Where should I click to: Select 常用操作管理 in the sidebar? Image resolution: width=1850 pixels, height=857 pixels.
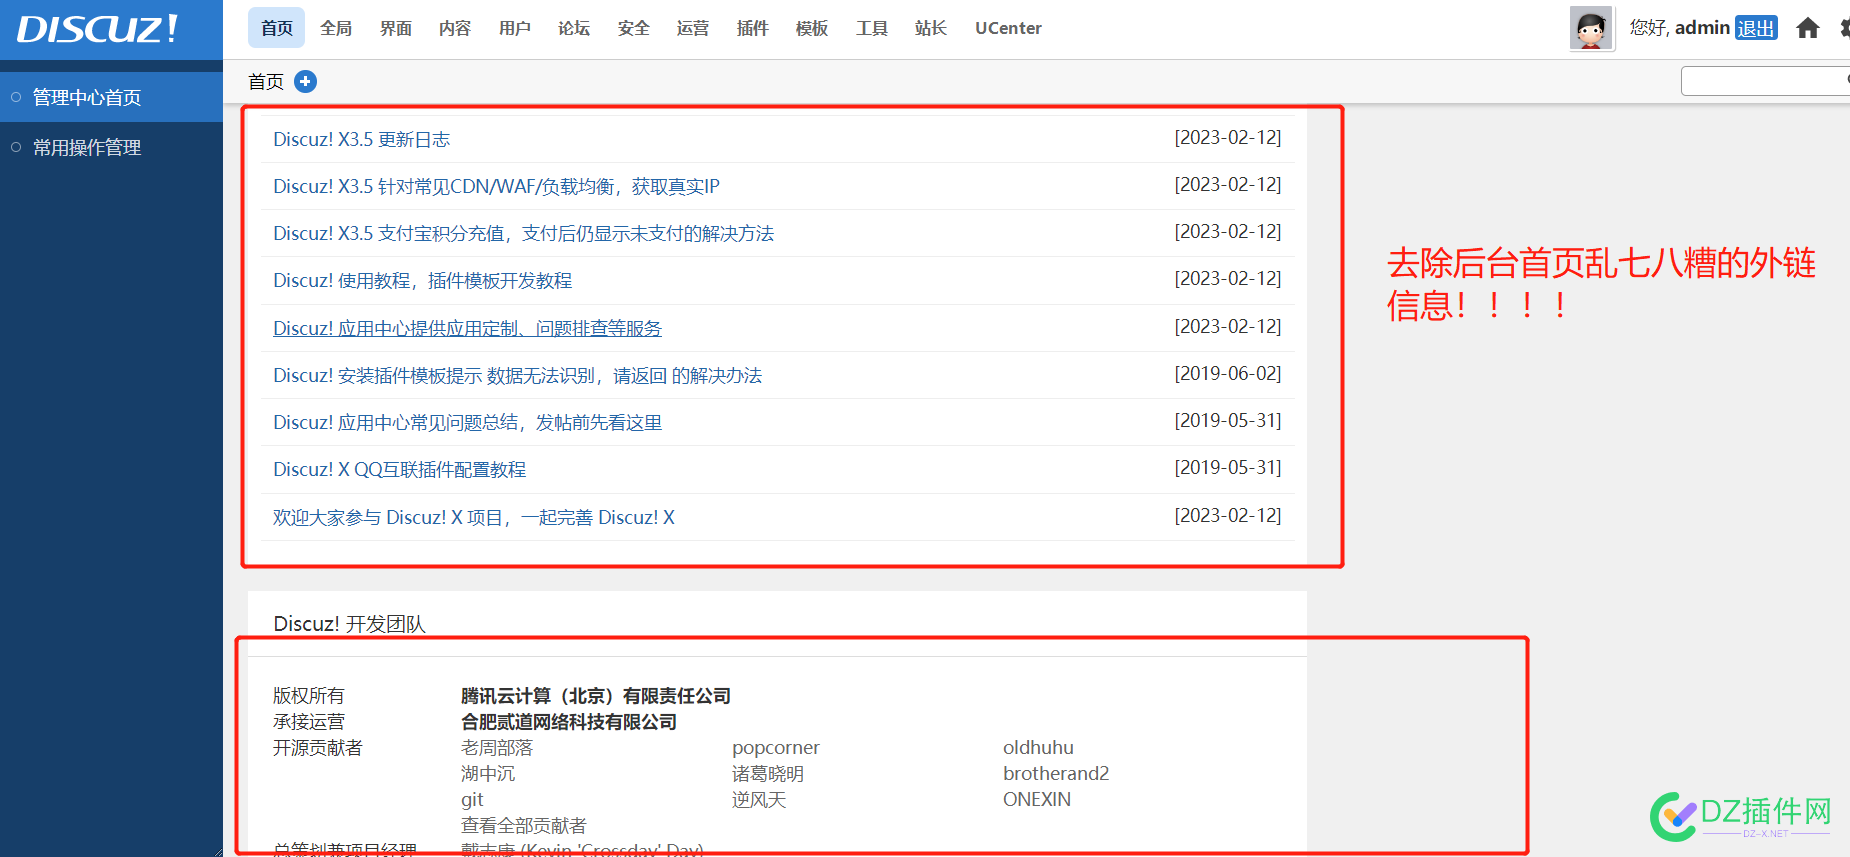(111, 147)
